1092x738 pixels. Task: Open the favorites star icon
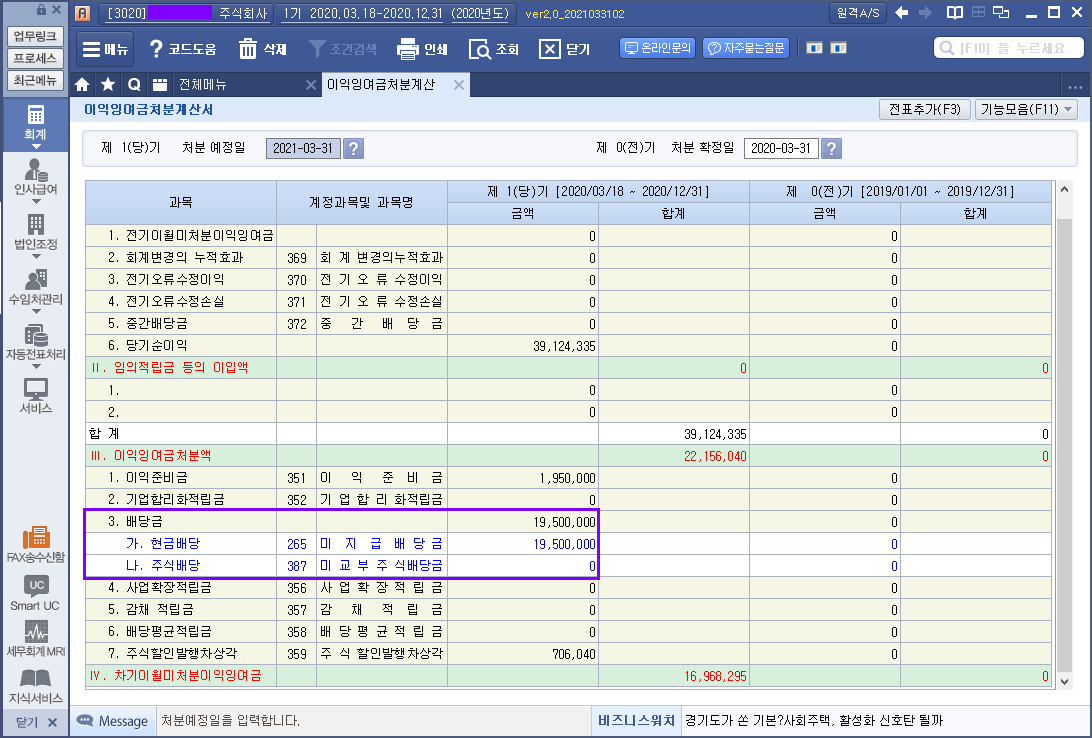pyautogui.click(x=107, y=85)
